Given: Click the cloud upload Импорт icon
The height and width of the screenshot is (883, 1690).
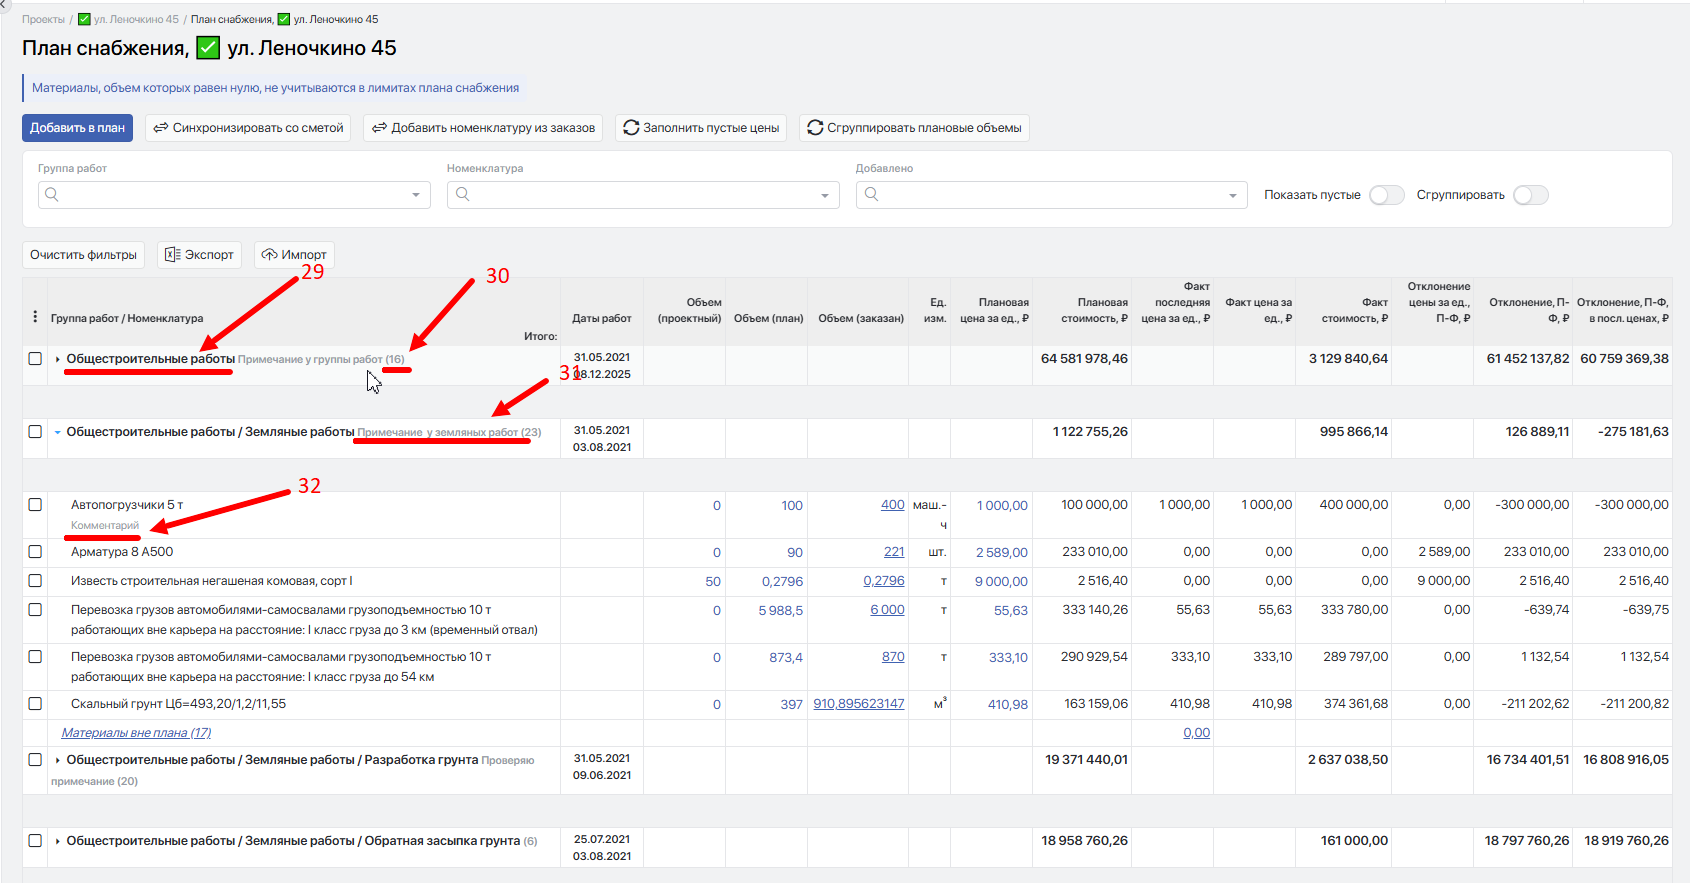Looking at the screenshot, I should point(269,255).
